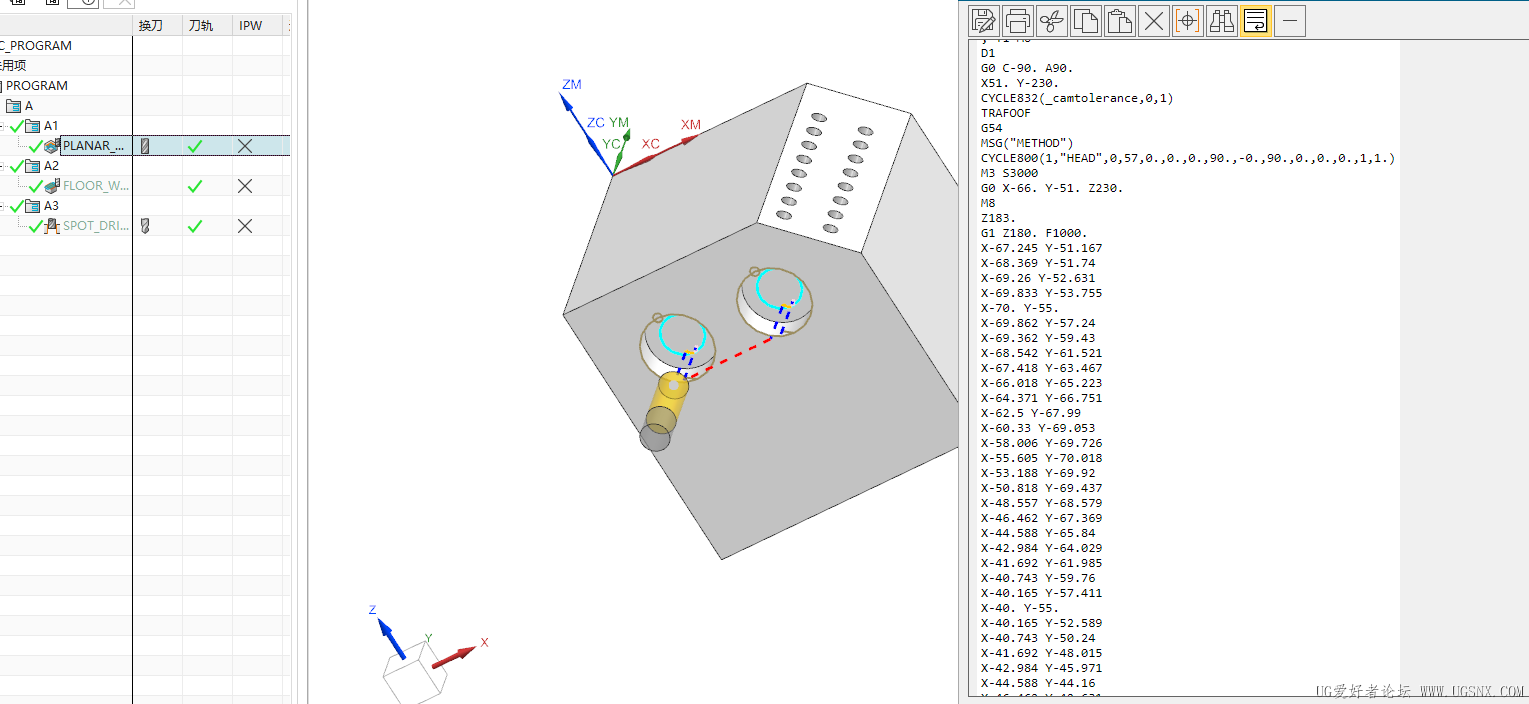Click the green status check beside A1
The image size is (1529, 704).
pyautogui.click(x=16, y=126)
